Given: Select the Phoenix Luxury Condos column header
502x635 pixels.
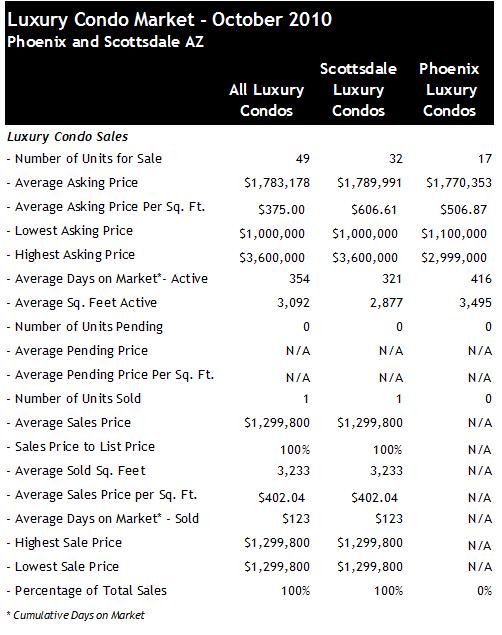Looking at the screenshot, I should [449, 89].
